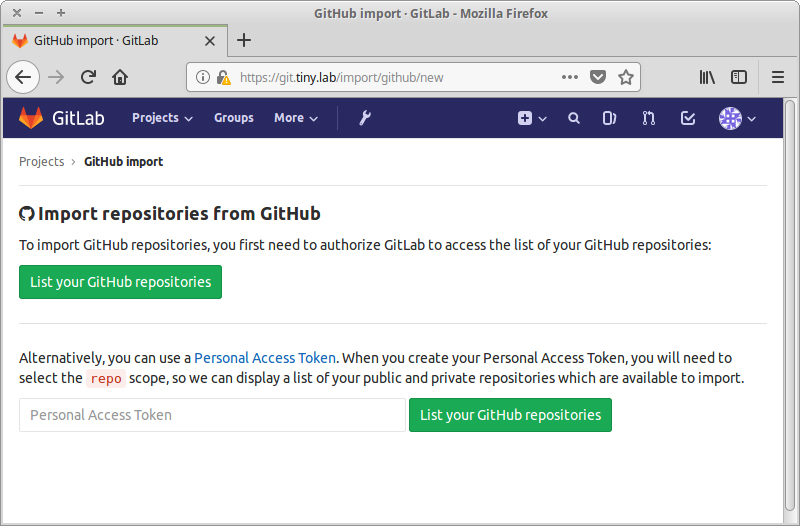The image size is (800, 526).
Task: Open the Firefox Library icon
Action: (x=707, y=77)
